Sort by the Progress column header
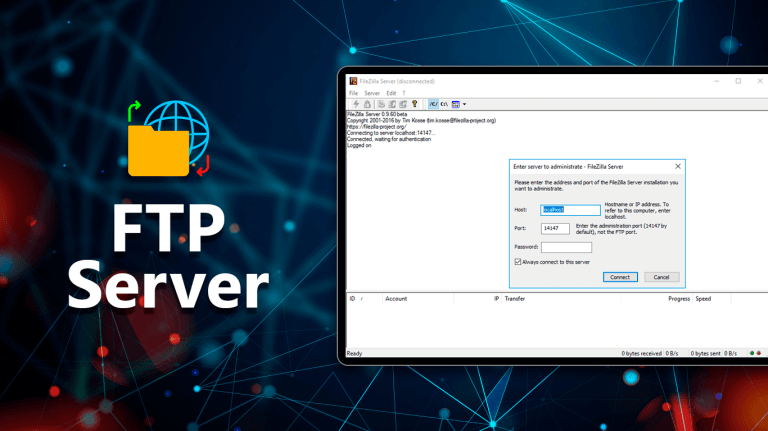768x431 pixels. pyautogui.click(x=656, y=299)
